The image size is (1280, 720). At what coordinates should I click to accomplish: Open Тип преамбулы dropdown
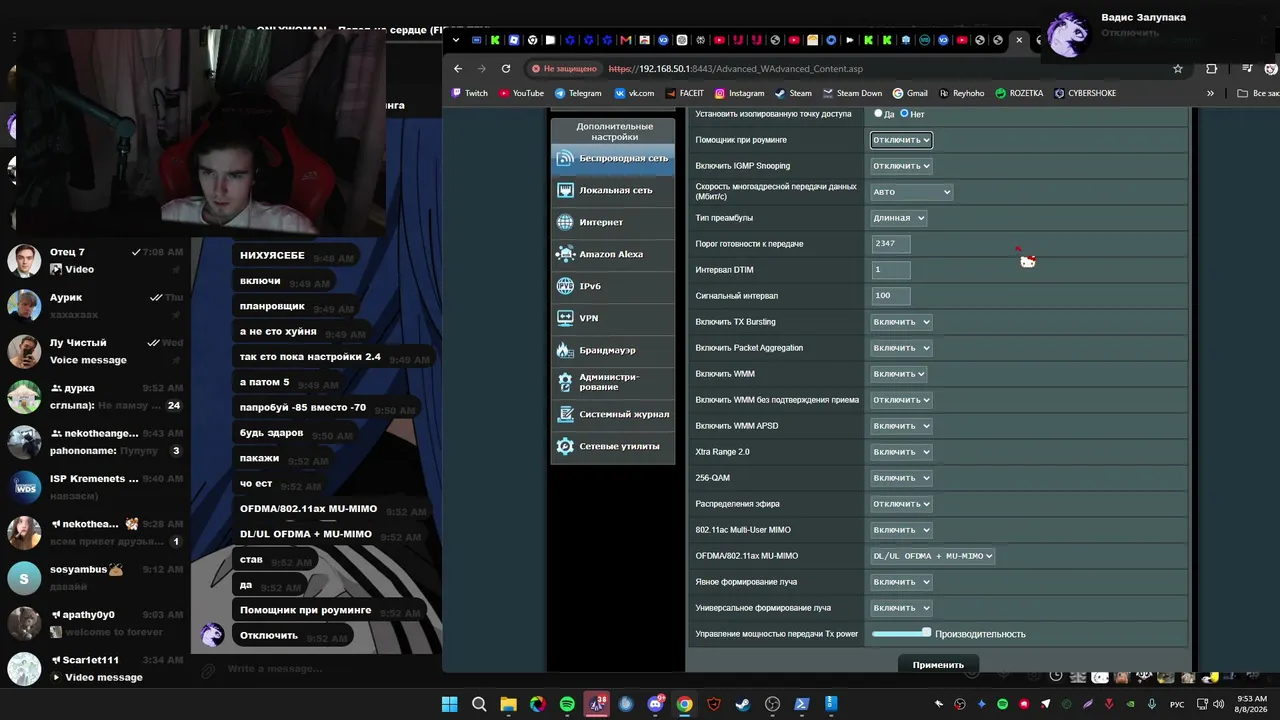pyautogui.click(x=899, y=218)
